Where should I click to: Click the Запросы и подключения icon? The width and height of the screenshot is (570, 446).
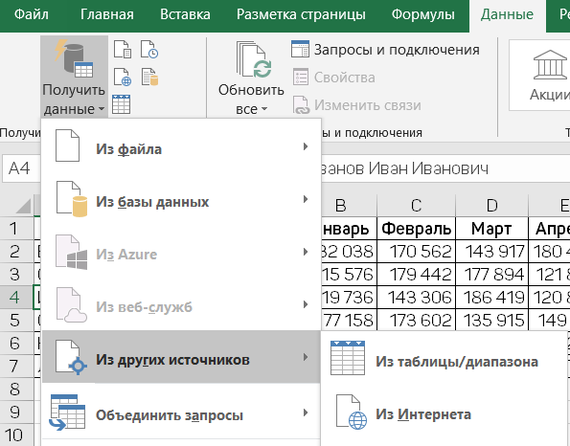(x=300, y=49)
